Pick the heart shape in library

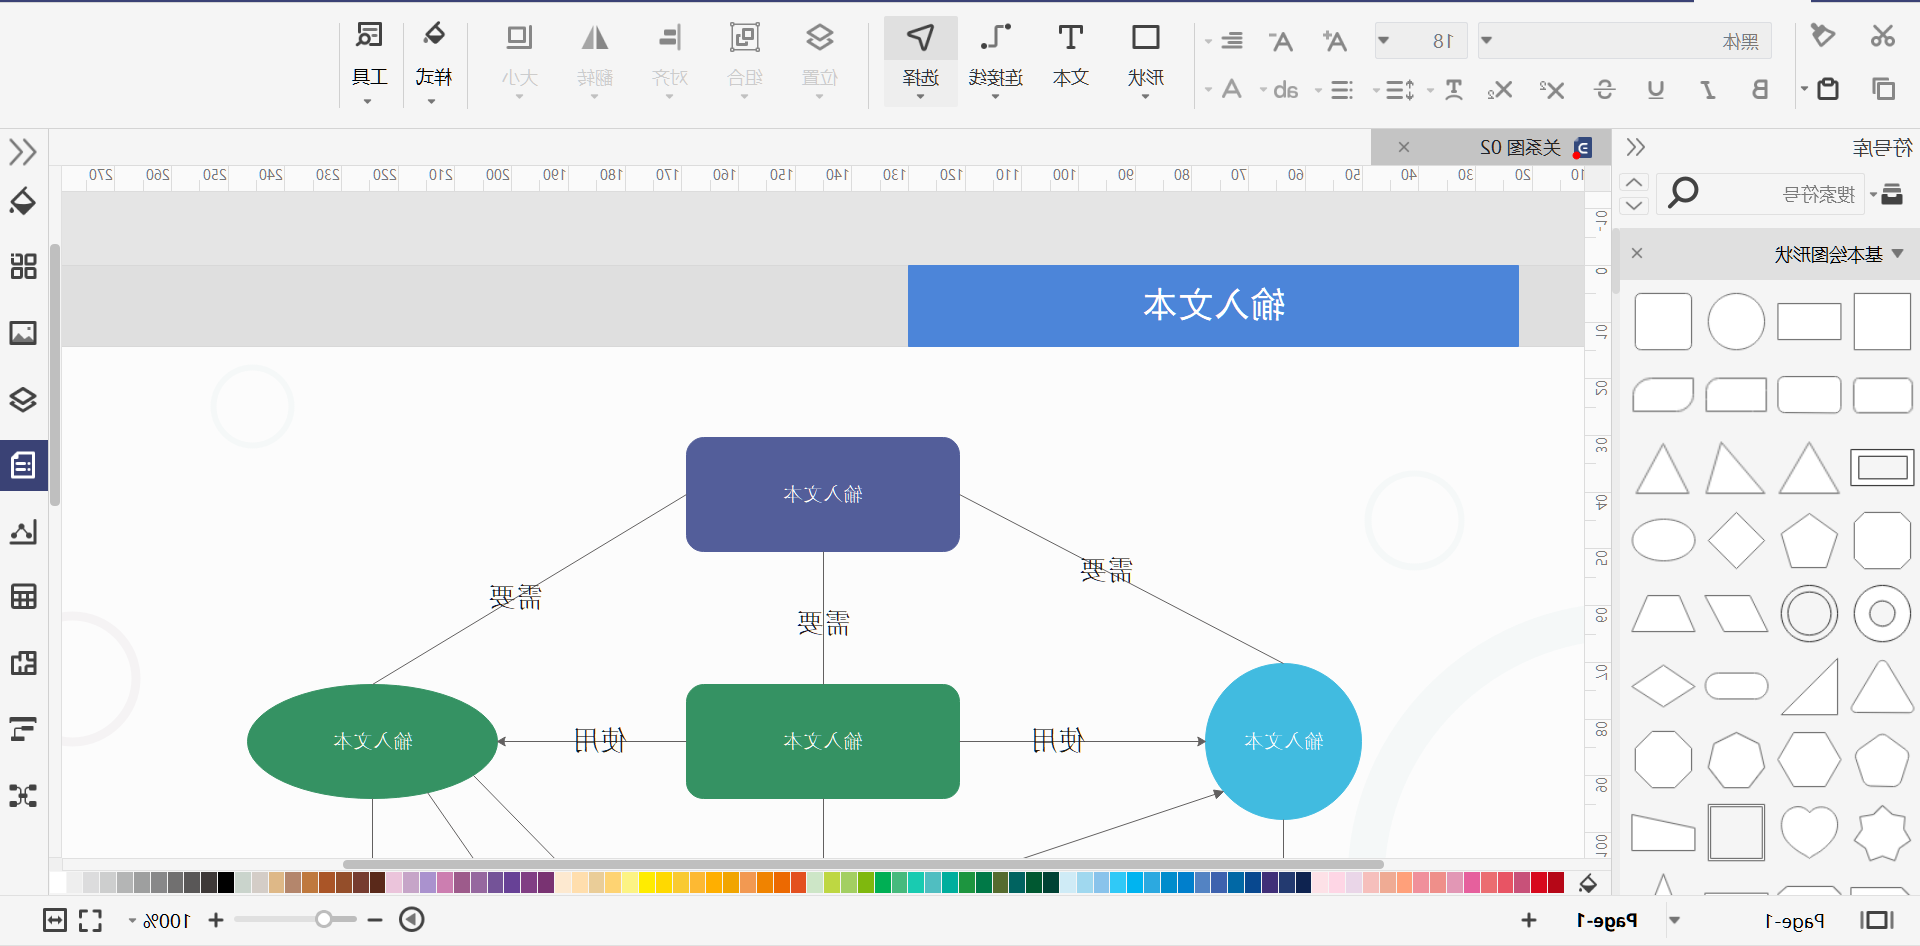[x=1809, y=832]
